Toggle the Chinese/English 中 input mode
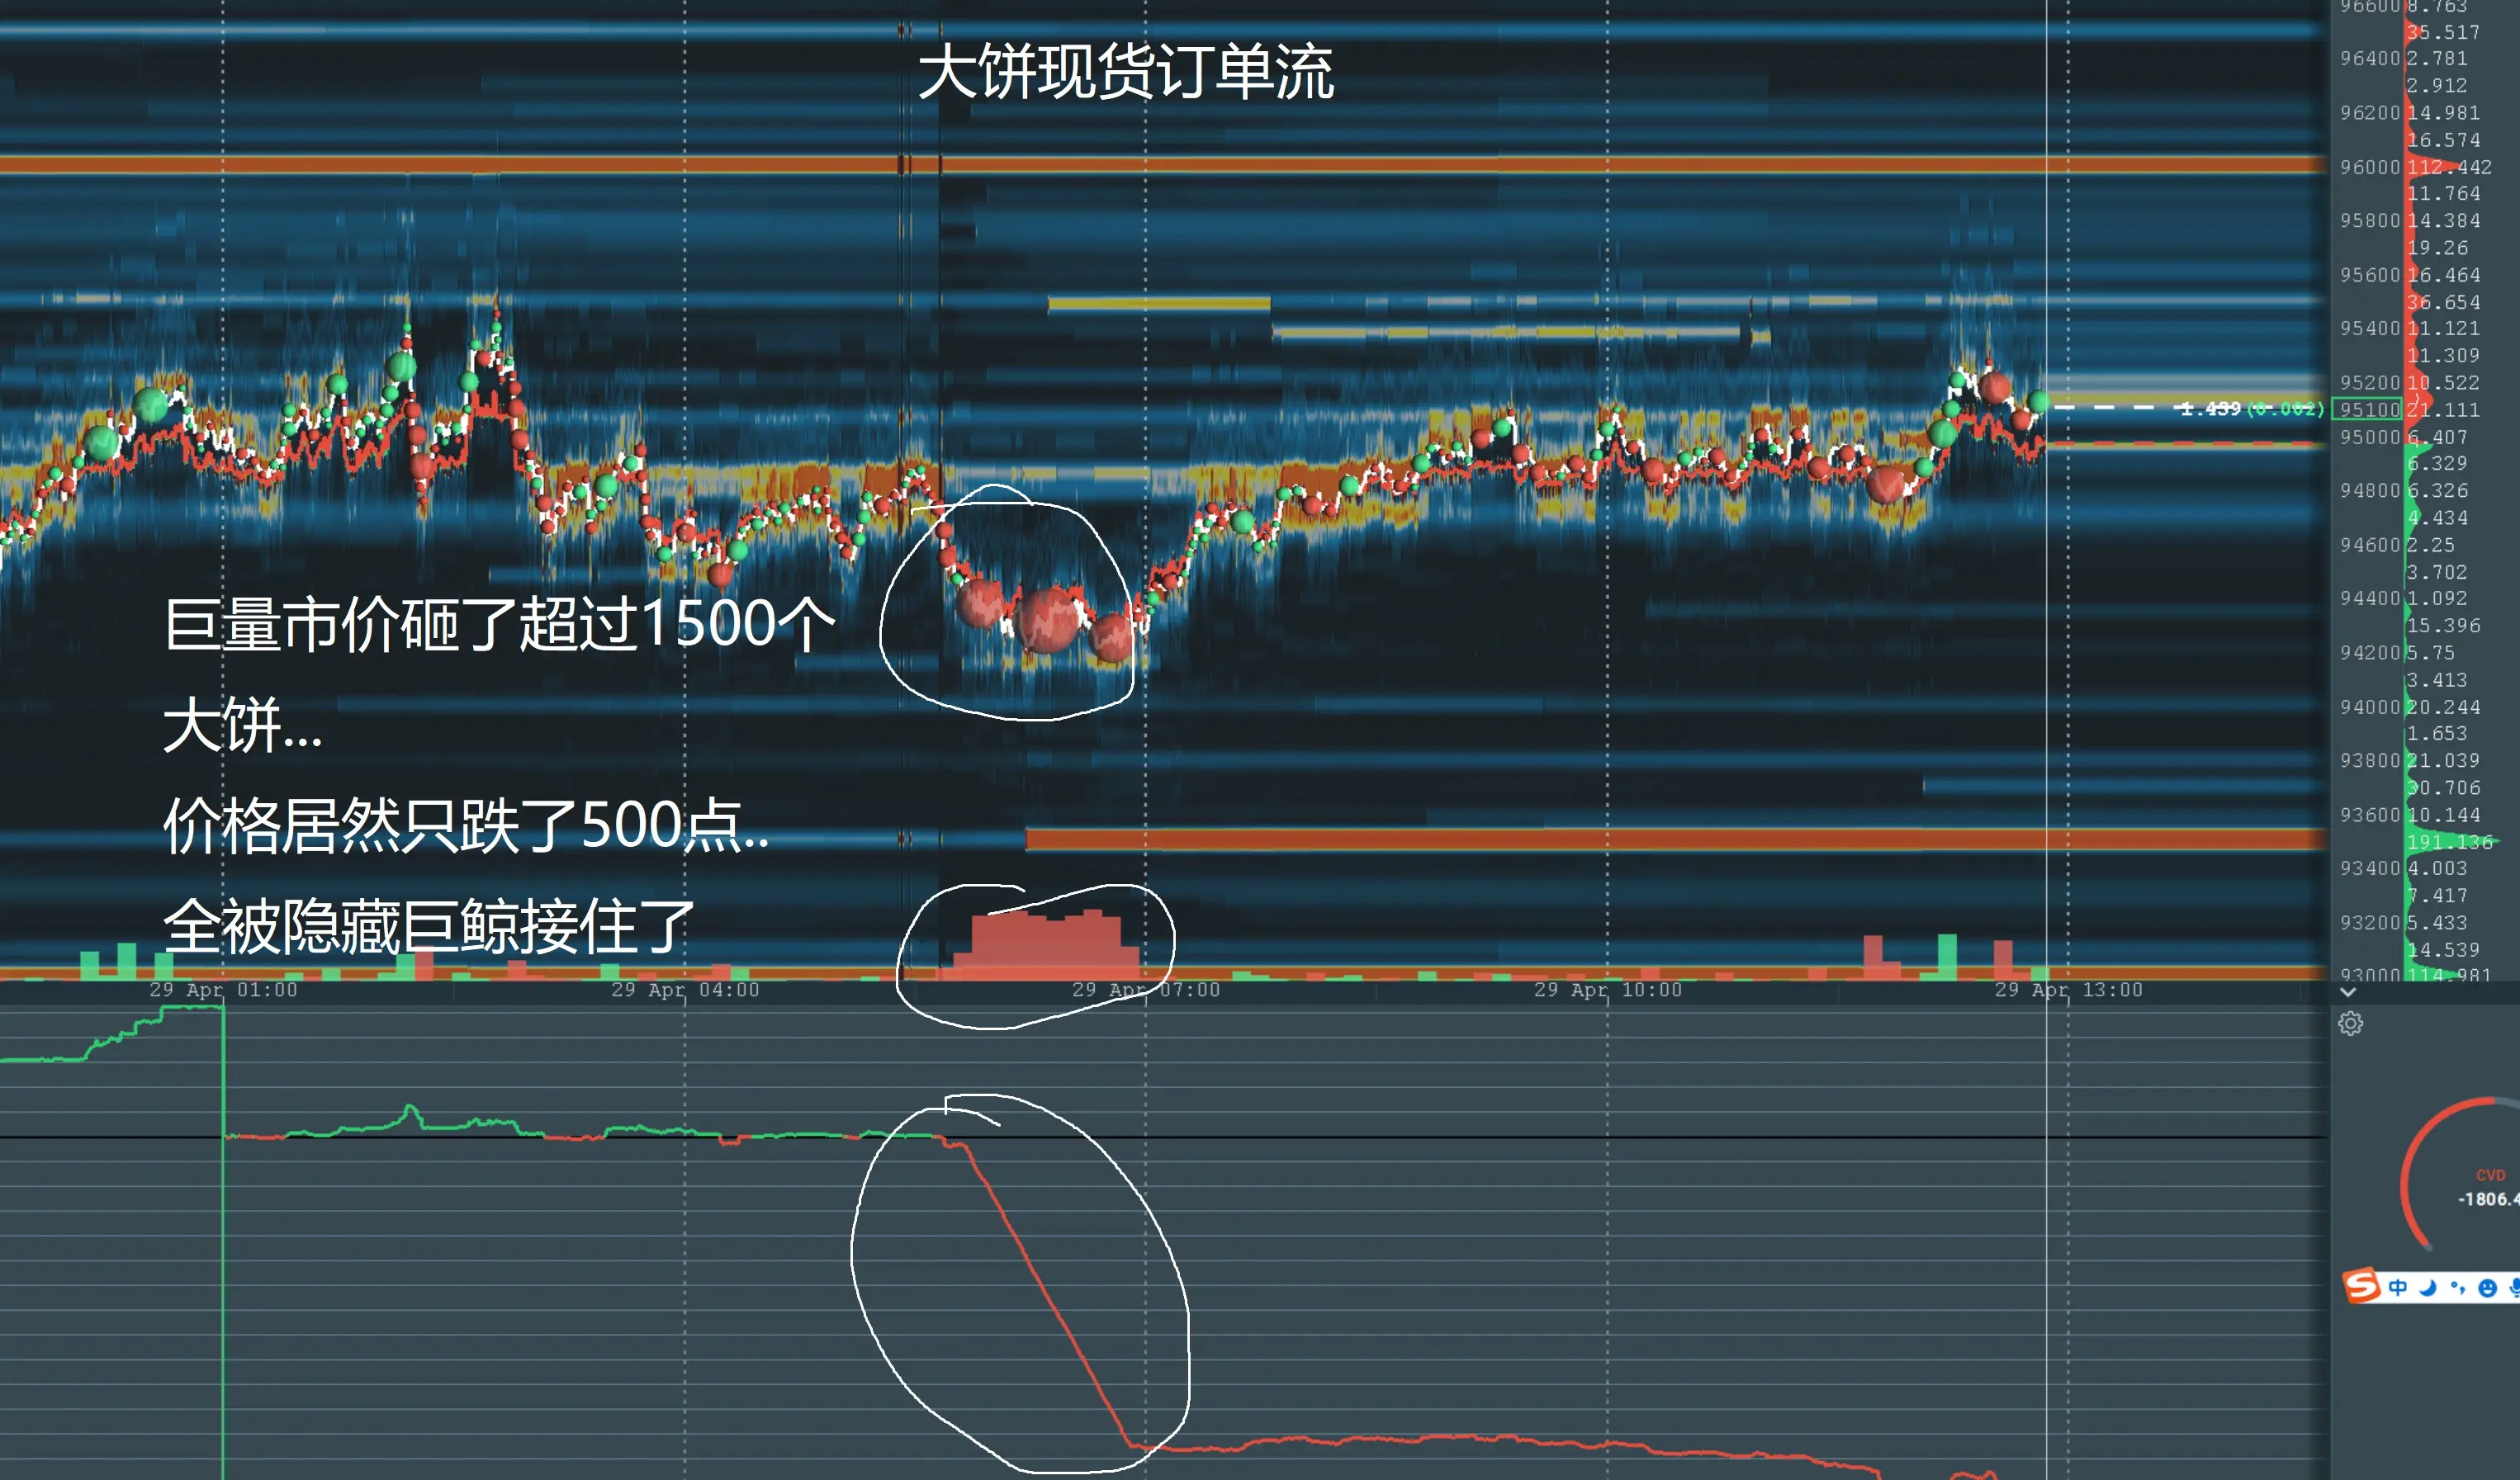The image size is (2520, 1480). coord(2398,1287)
